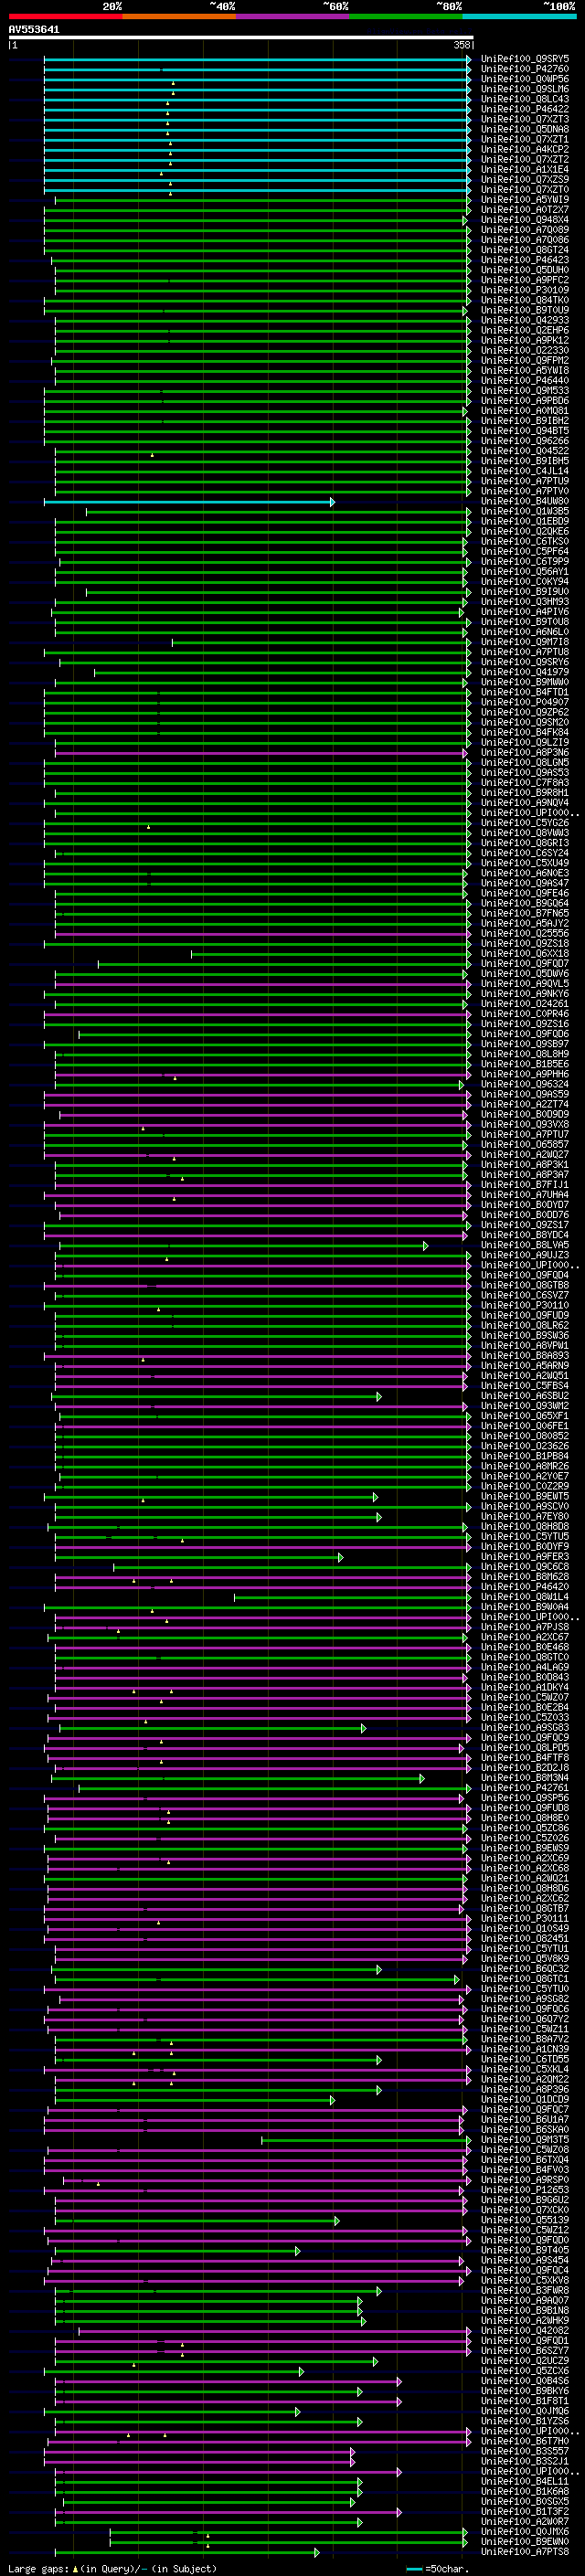Click the UniRef100_C4JL14 label
Image resolution: width=585 pixels, height=2576 pixels.
[x=525, y=471]
